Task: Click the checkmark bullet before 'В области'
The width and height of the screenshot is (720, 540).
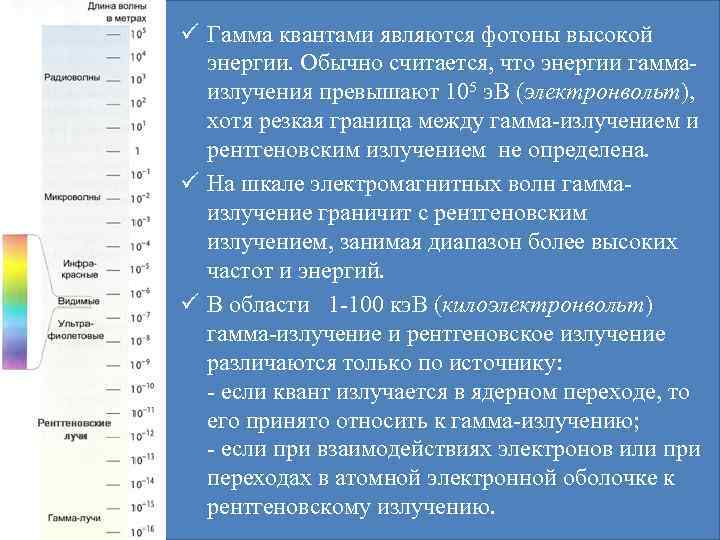Action: pyautogui.click(x=190, y=302)
